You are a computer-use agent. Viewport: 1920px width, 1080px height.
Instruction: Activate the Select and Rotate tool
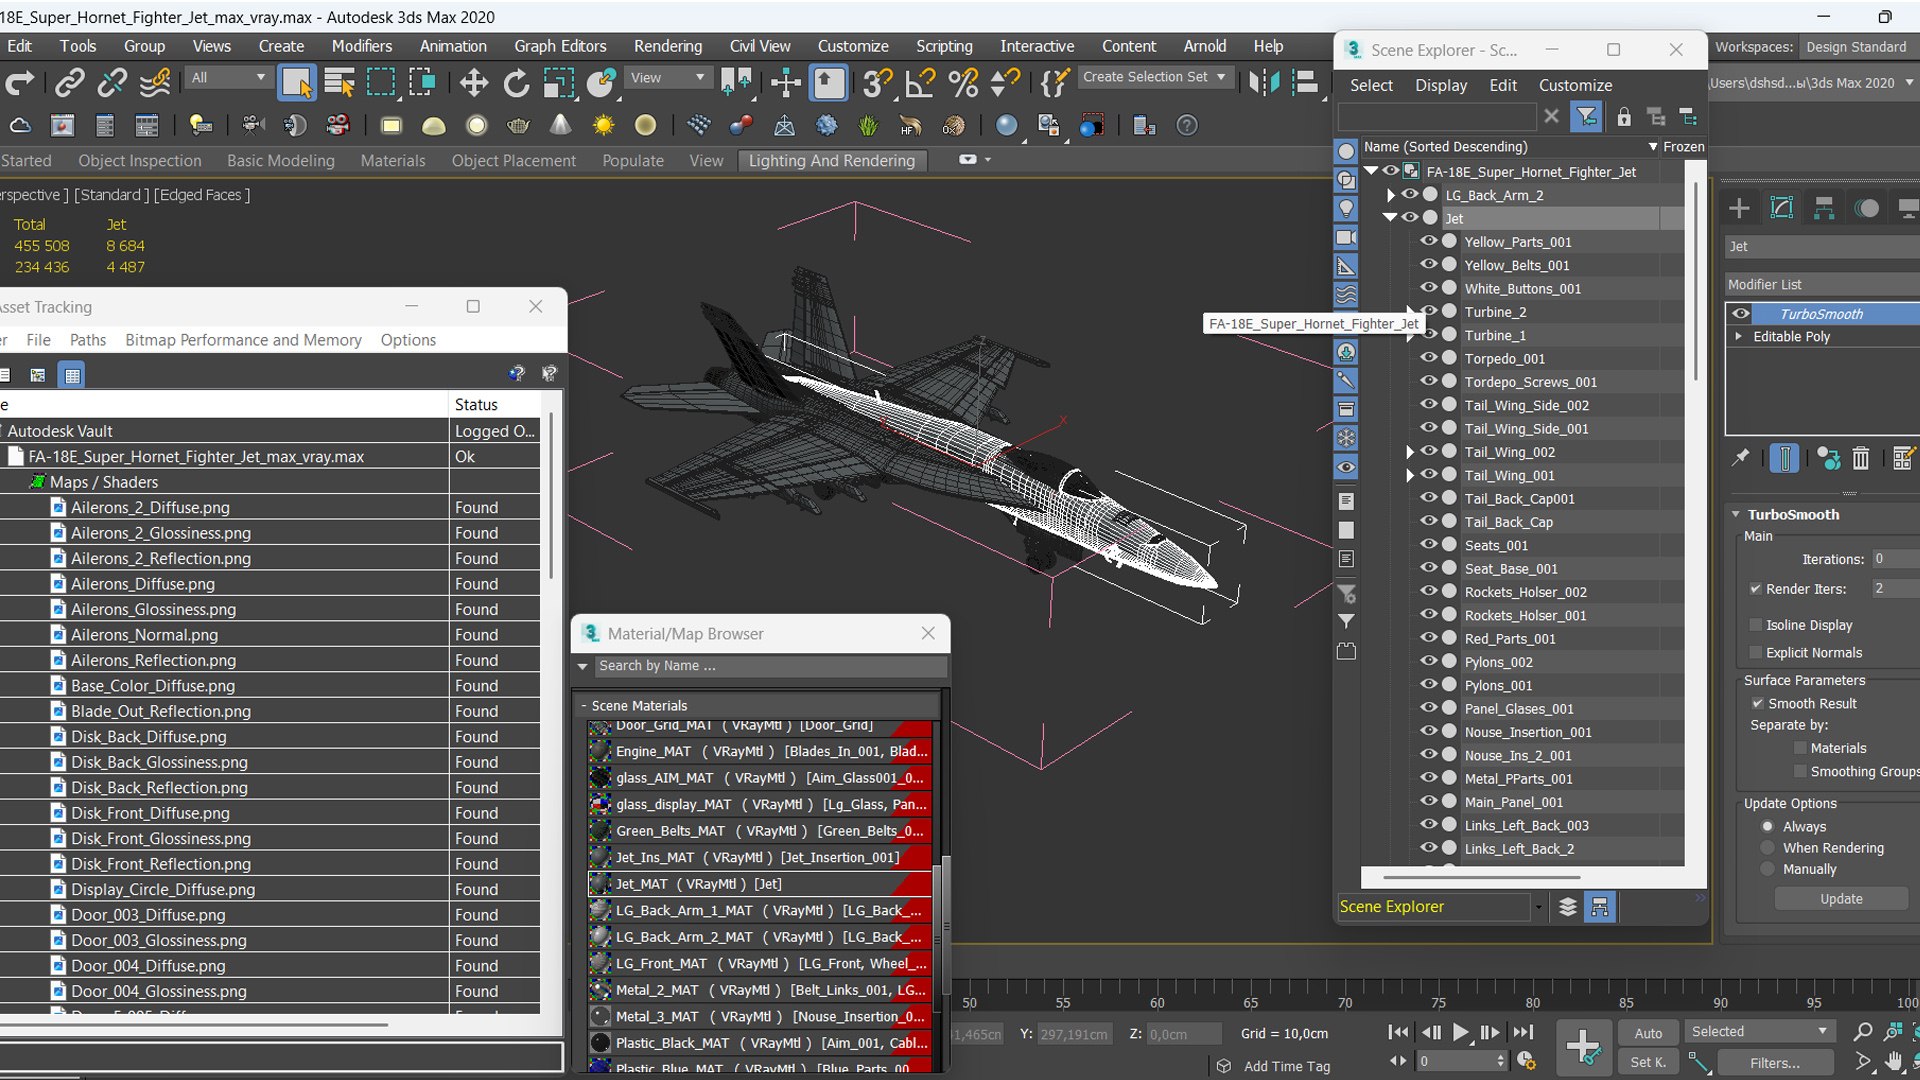pos(516,83)
